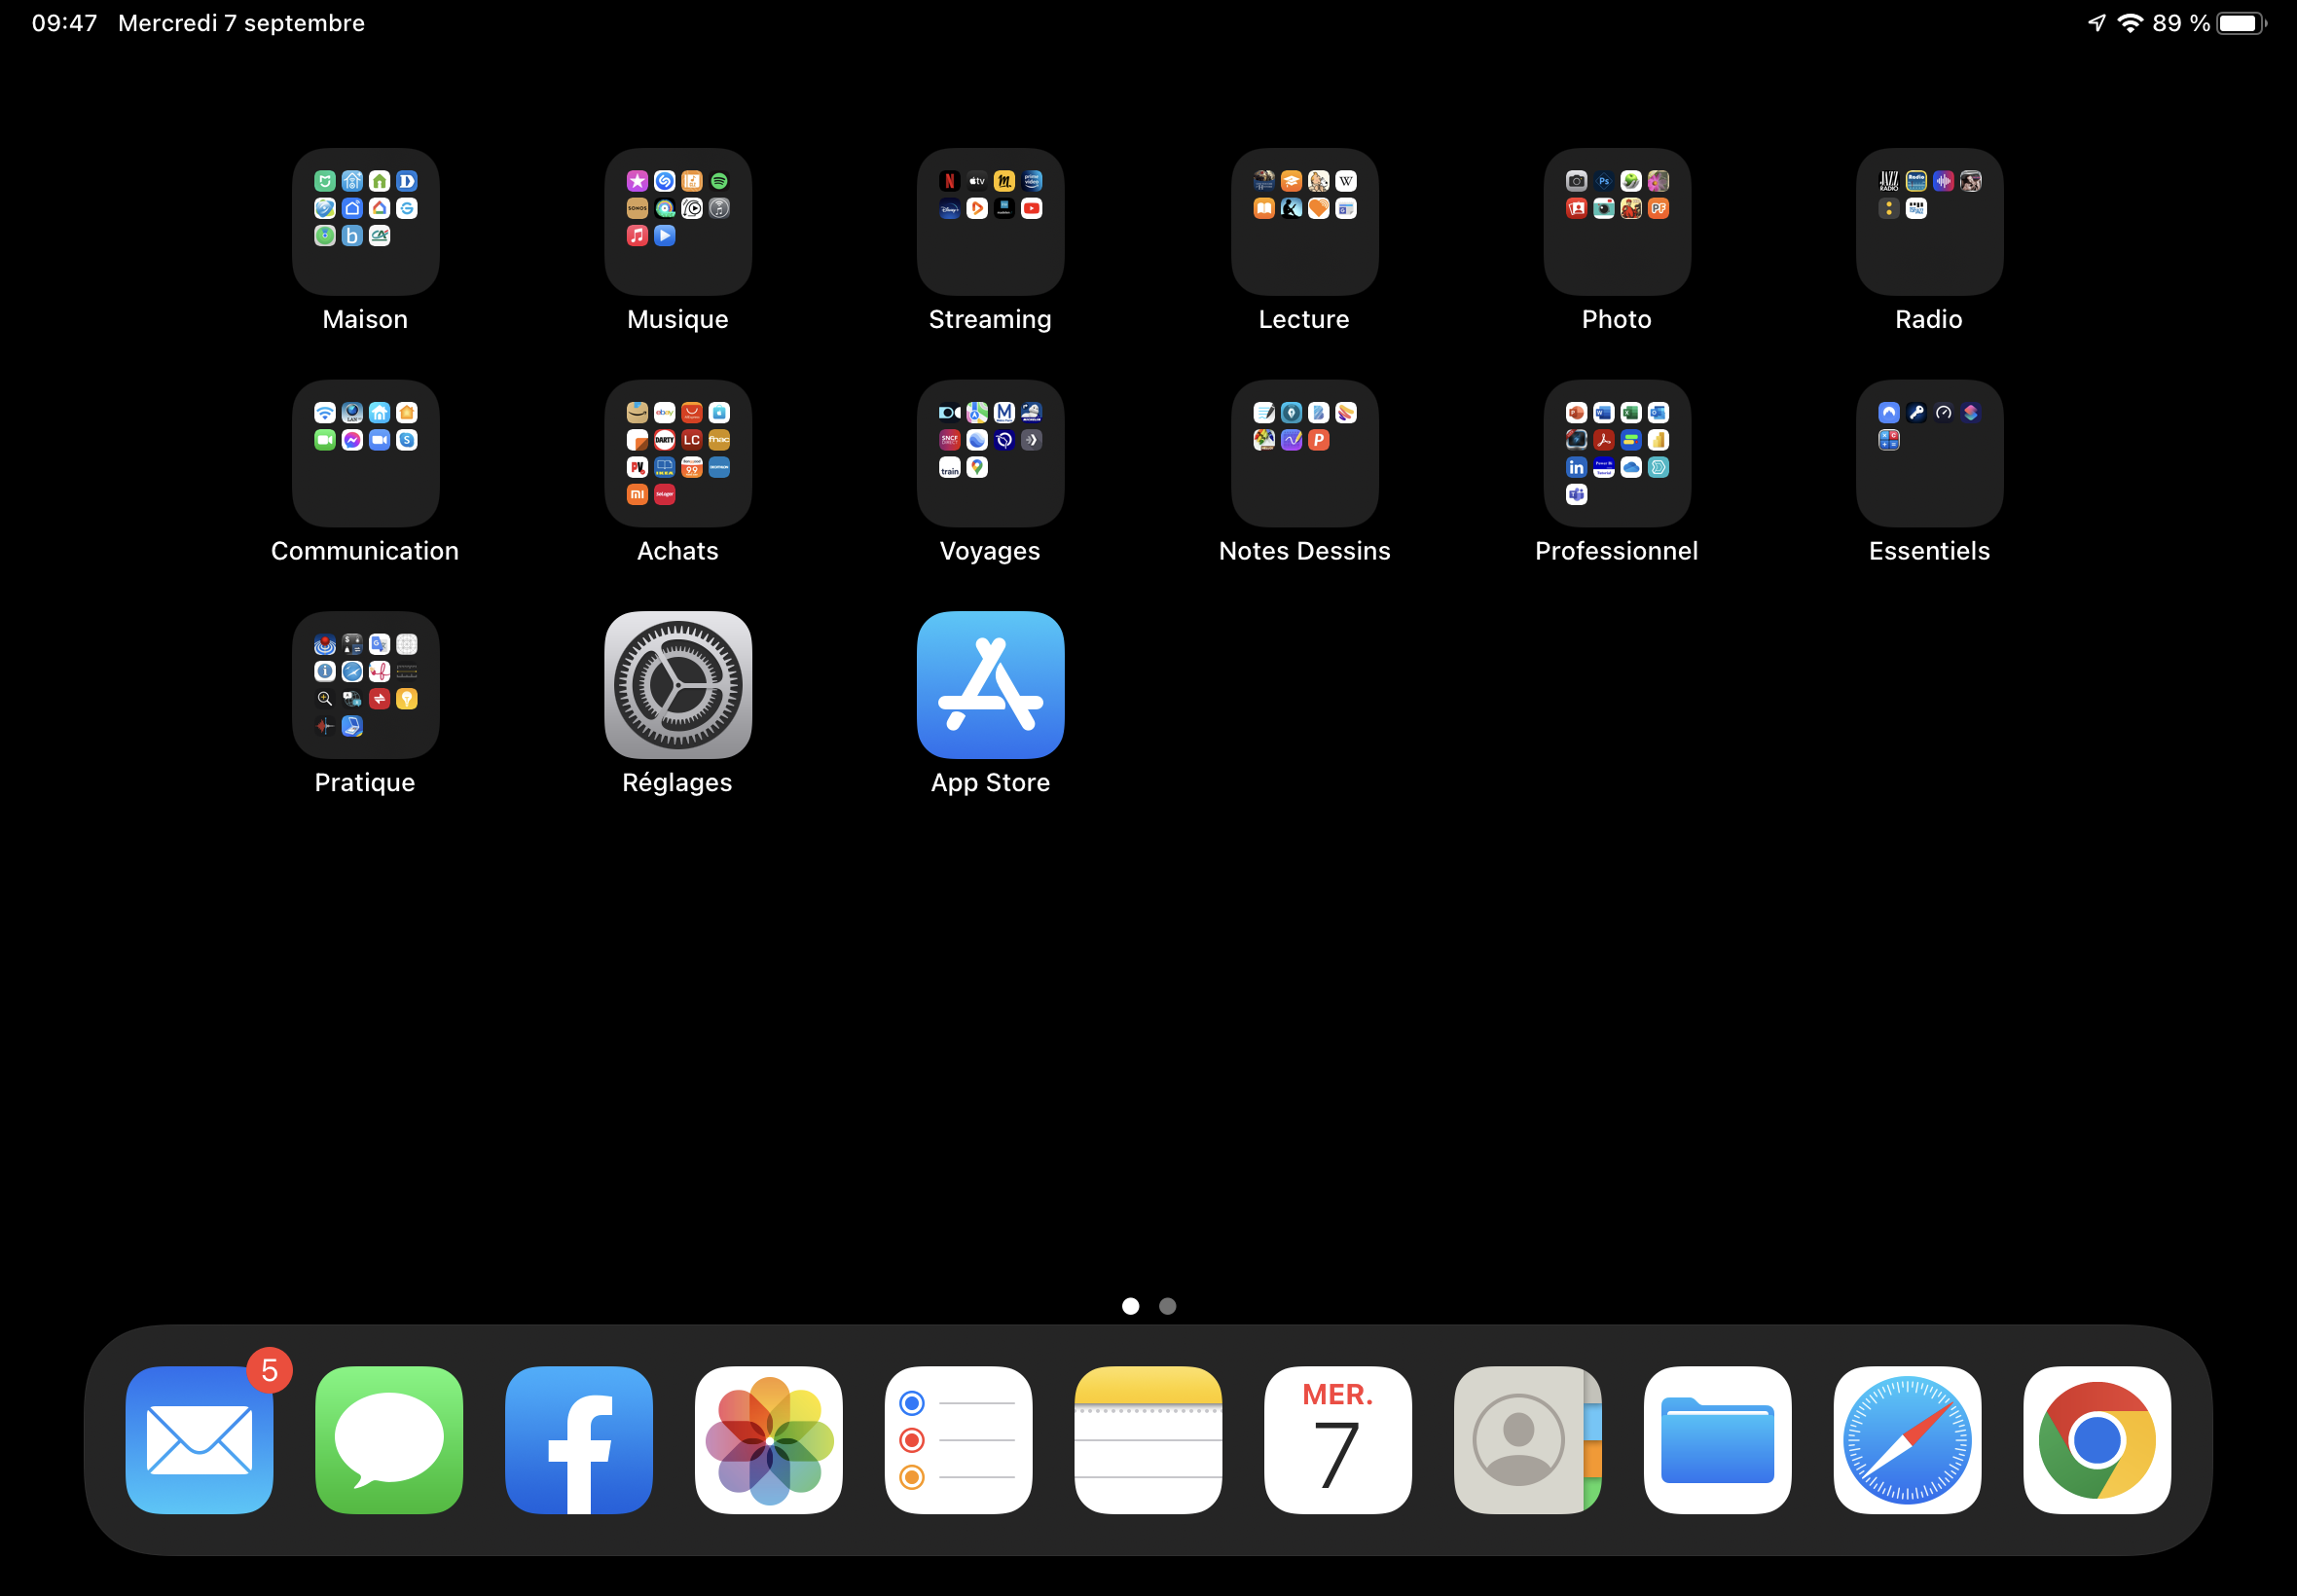Screen dimensions: 2297x1596
Task: Open the Facebook app
Action: point(579,1439)
